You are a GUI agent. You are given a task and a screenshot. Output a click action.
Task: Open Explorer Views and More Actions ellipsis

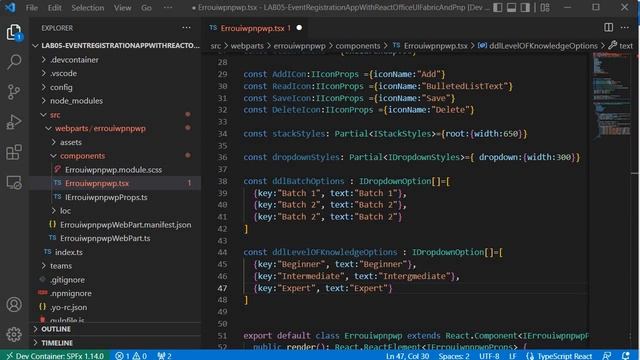[187, 28]
